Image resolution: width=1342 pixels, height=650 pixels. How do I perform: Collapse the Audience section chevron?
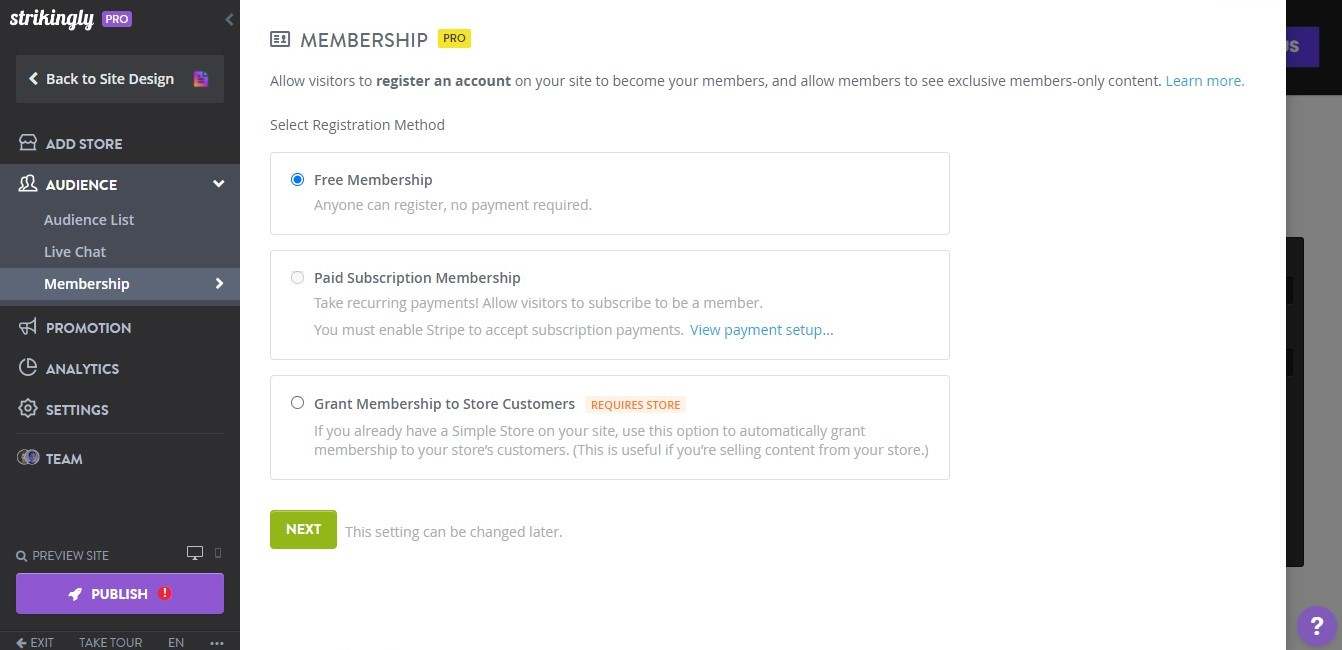218,183
